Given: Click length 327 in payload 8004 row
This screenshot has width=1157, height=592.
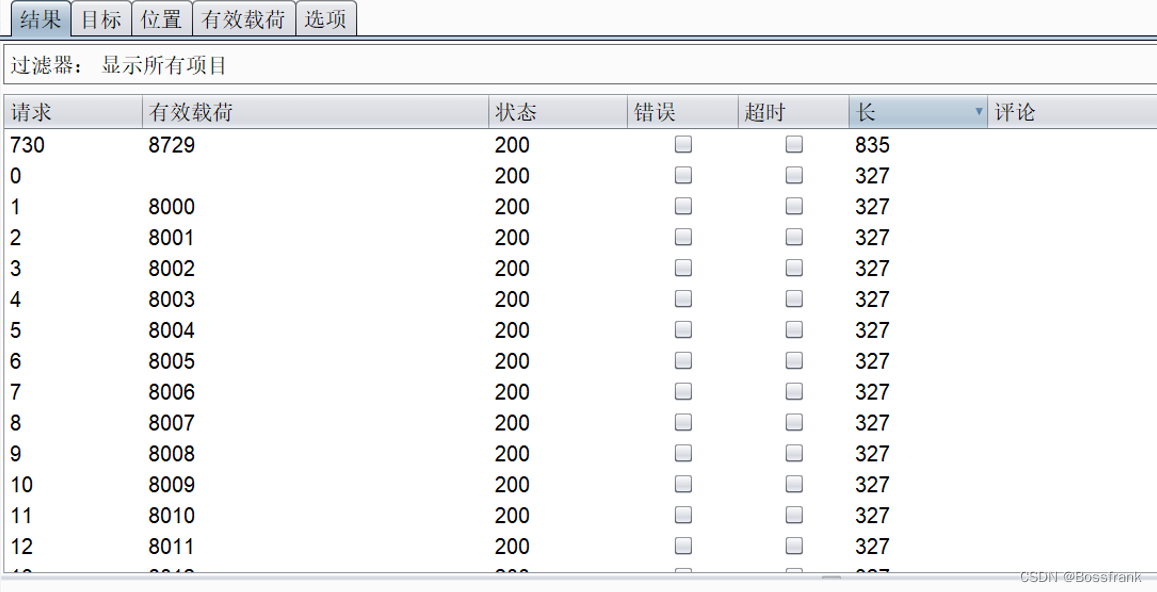Looking at the screenshot, I should tap(872, 330).
